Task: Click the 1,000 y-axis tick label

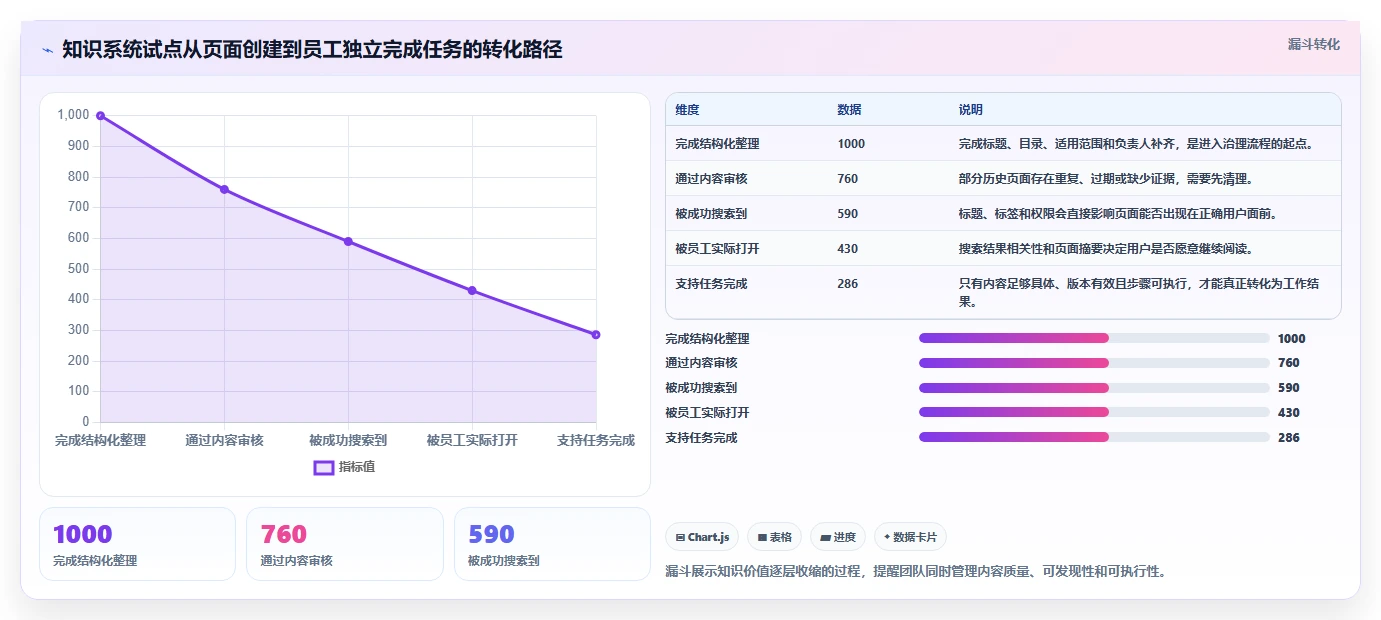Action: 73,115
